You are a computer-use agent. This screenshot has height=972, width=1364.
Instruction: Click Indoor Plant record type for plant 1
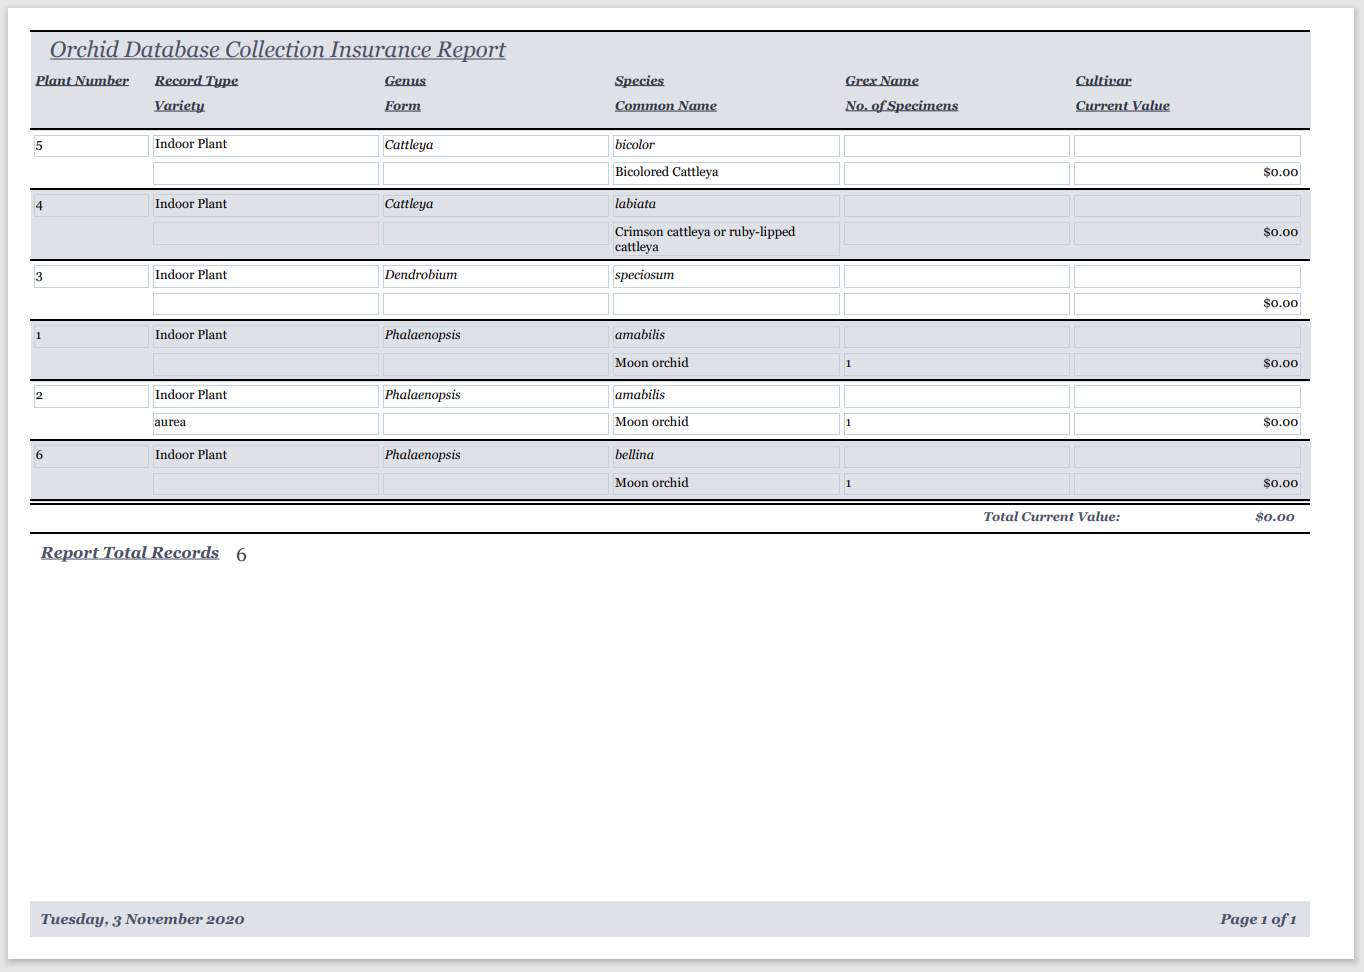[266, 336]
